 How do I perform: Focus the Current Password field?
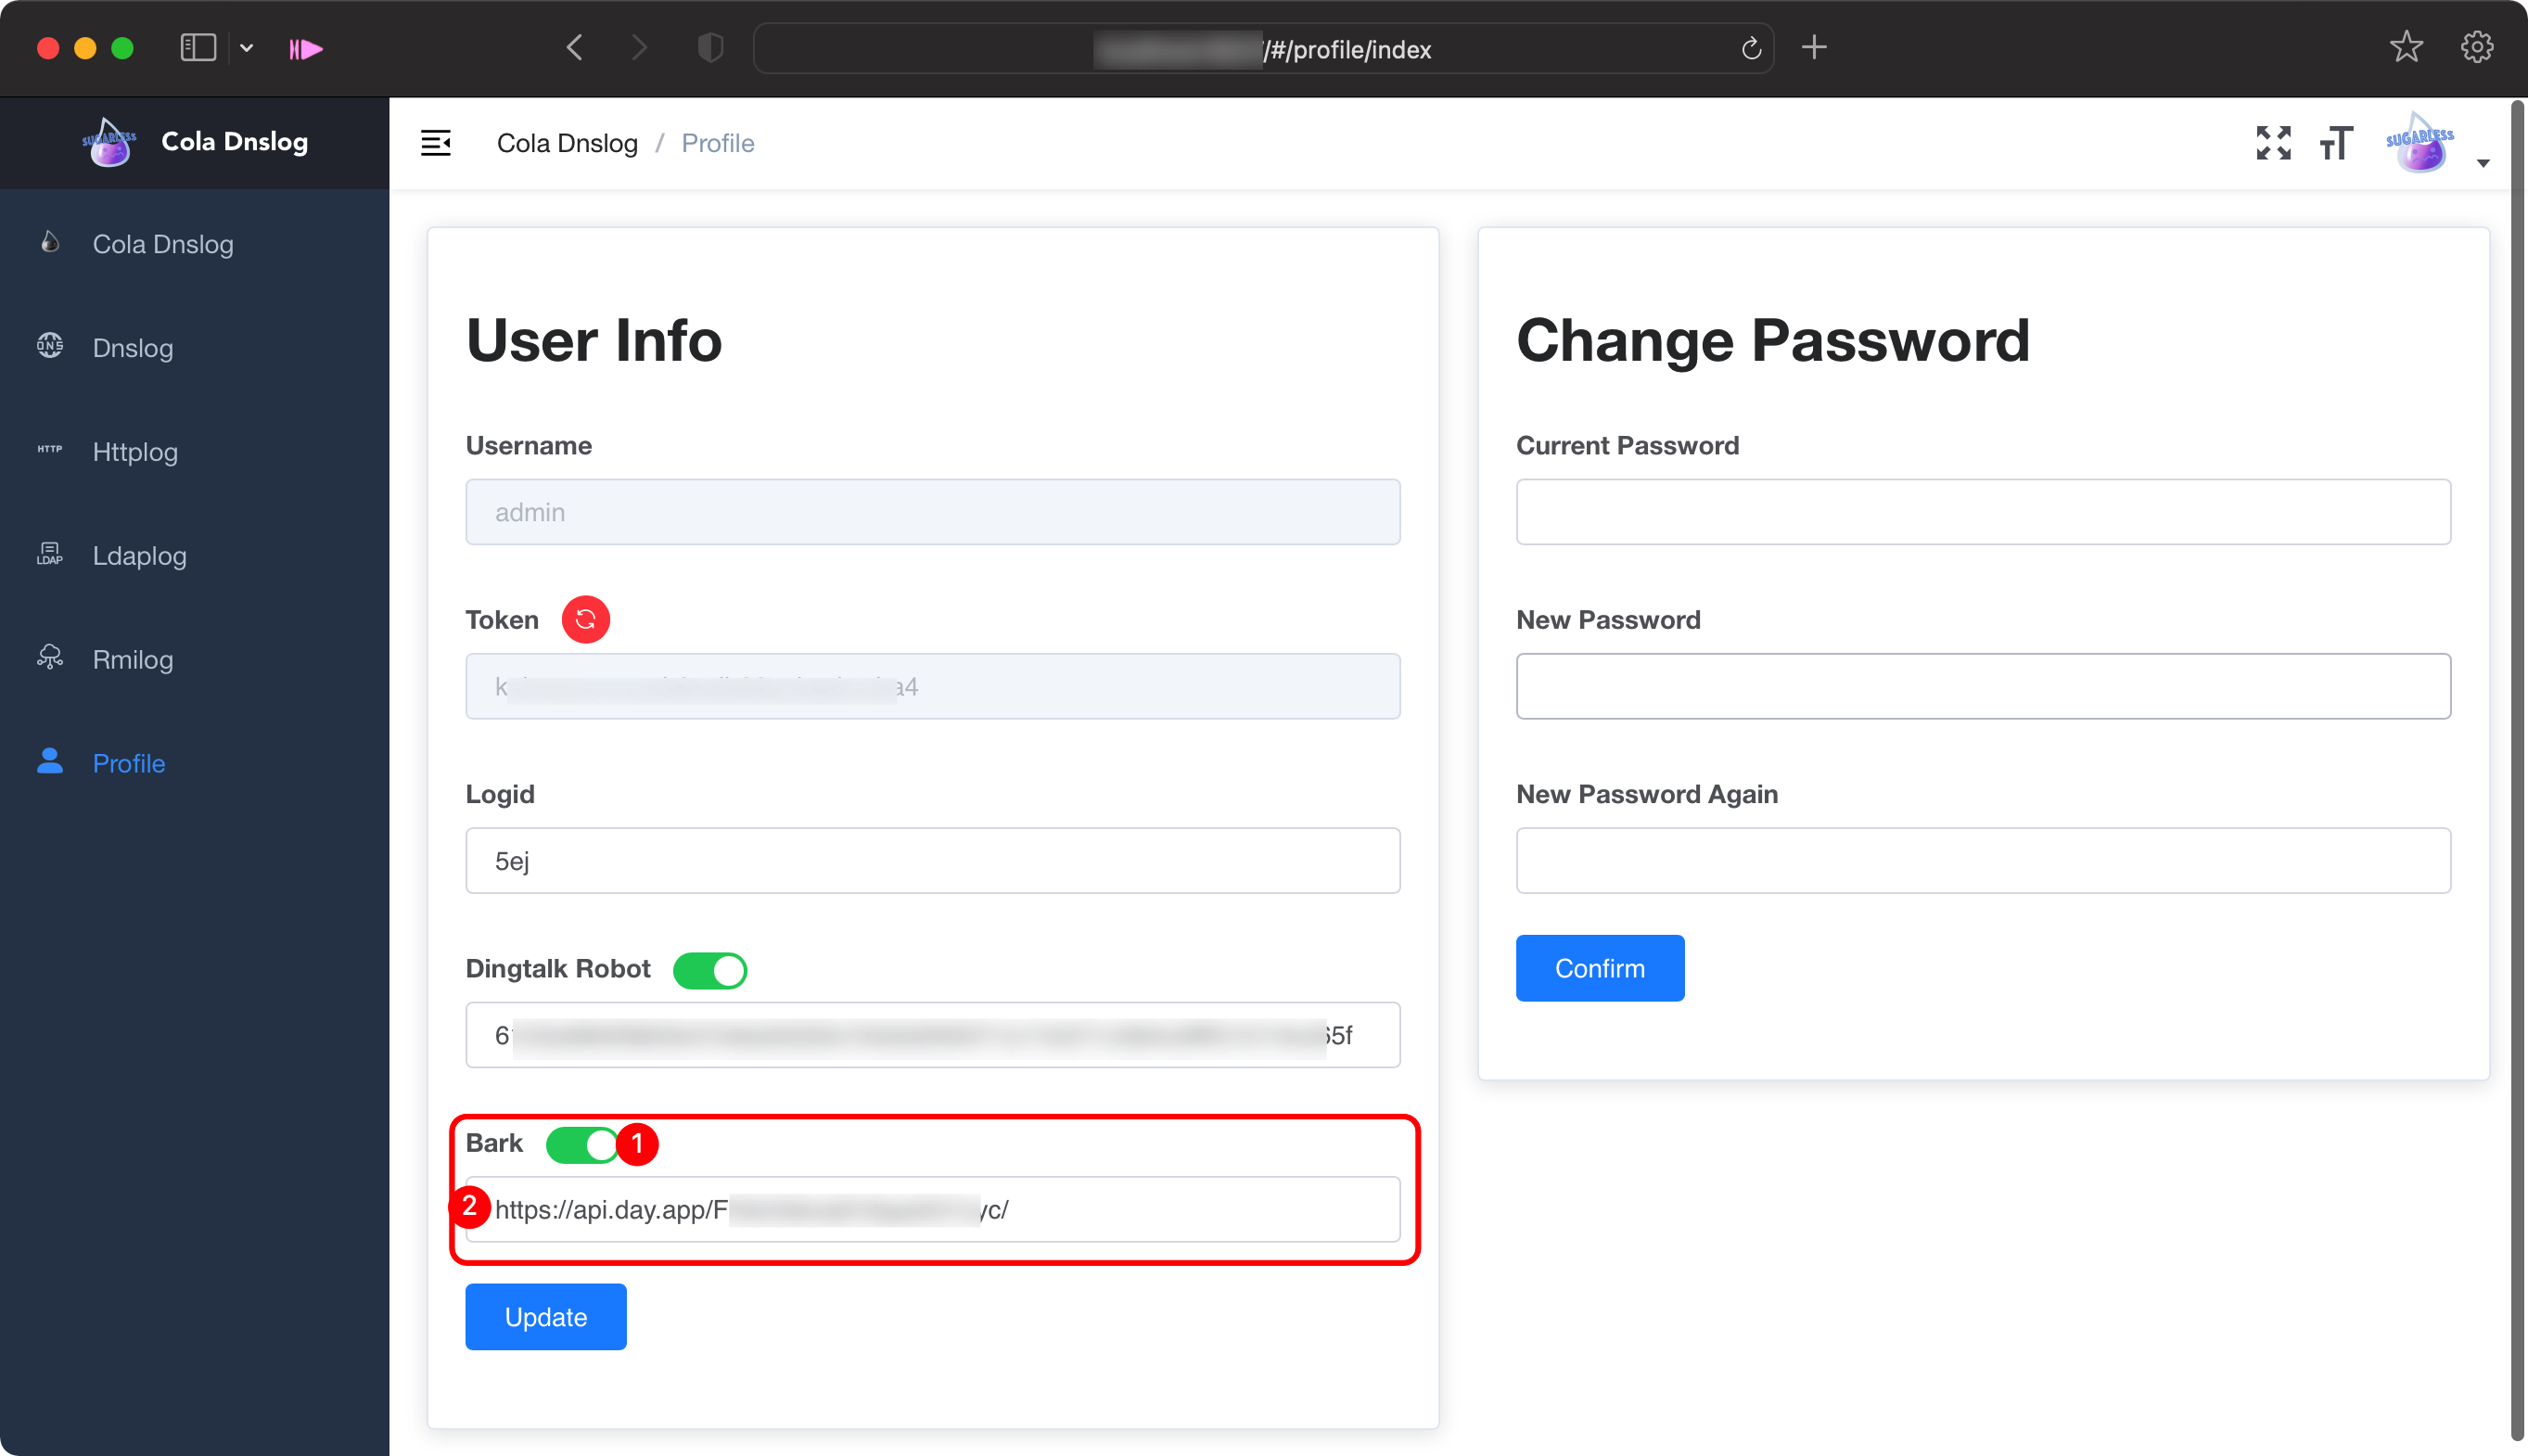coord(1982,512)
